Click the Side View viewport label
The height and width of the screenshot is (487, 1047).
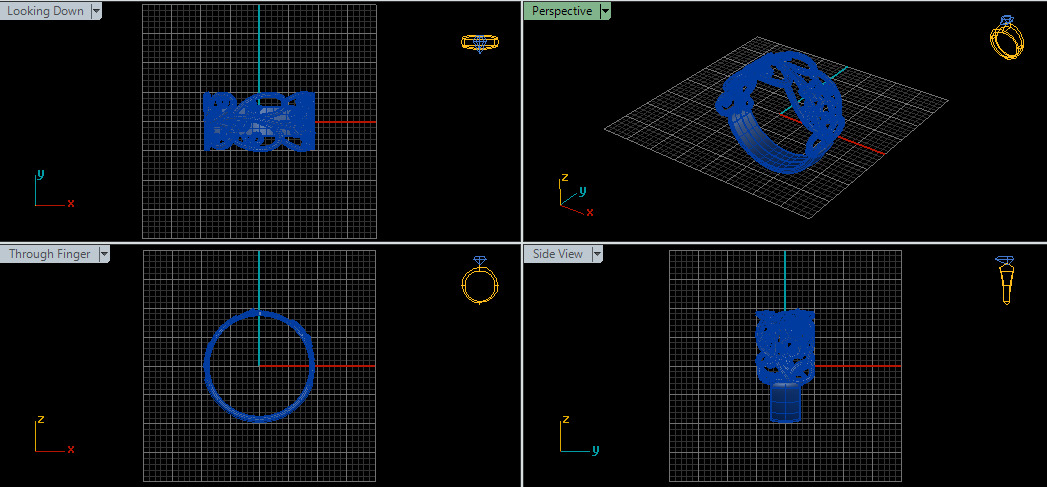click(x=557, y=254)
